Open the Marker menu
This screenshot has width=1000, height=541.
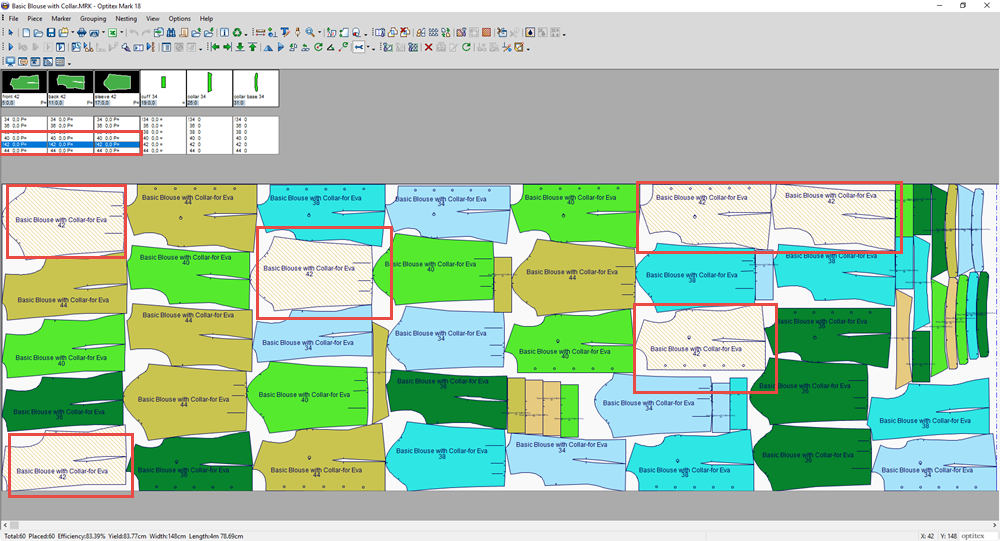[x=61, y=19]
